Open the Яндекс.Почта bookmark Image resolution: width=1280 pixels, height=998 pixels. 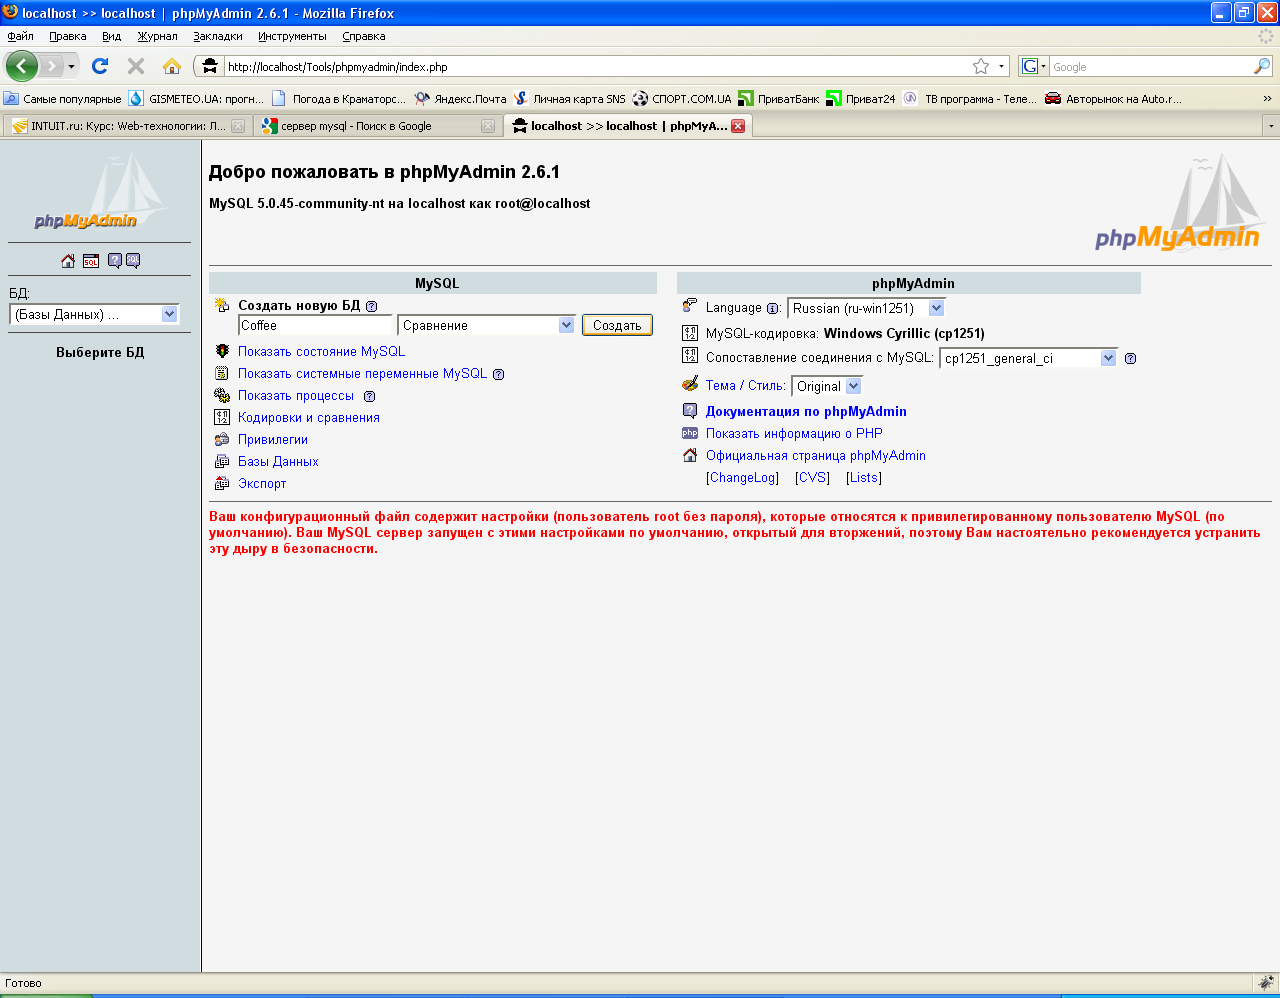[461, 98]
